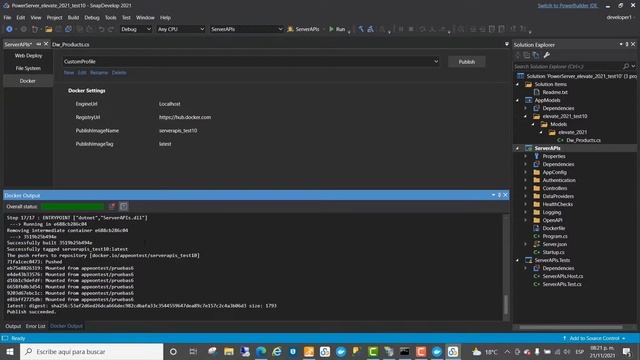Image resolution: width=640 pixels, height=360 pixels.
Task: Close the Docker Output panel
Action: click(x=505, y=195)
